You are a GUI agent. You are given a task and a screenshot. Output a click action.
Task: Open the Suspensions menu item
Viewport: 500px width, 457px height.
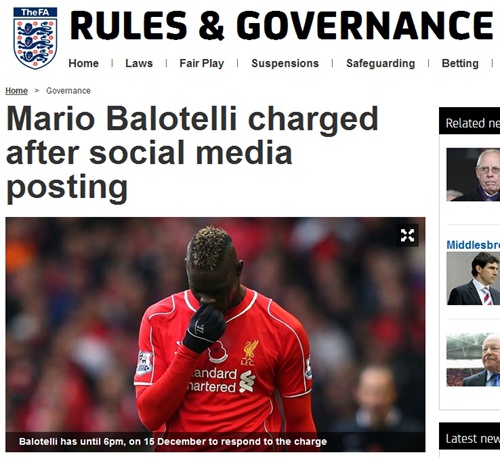(285, 63)
